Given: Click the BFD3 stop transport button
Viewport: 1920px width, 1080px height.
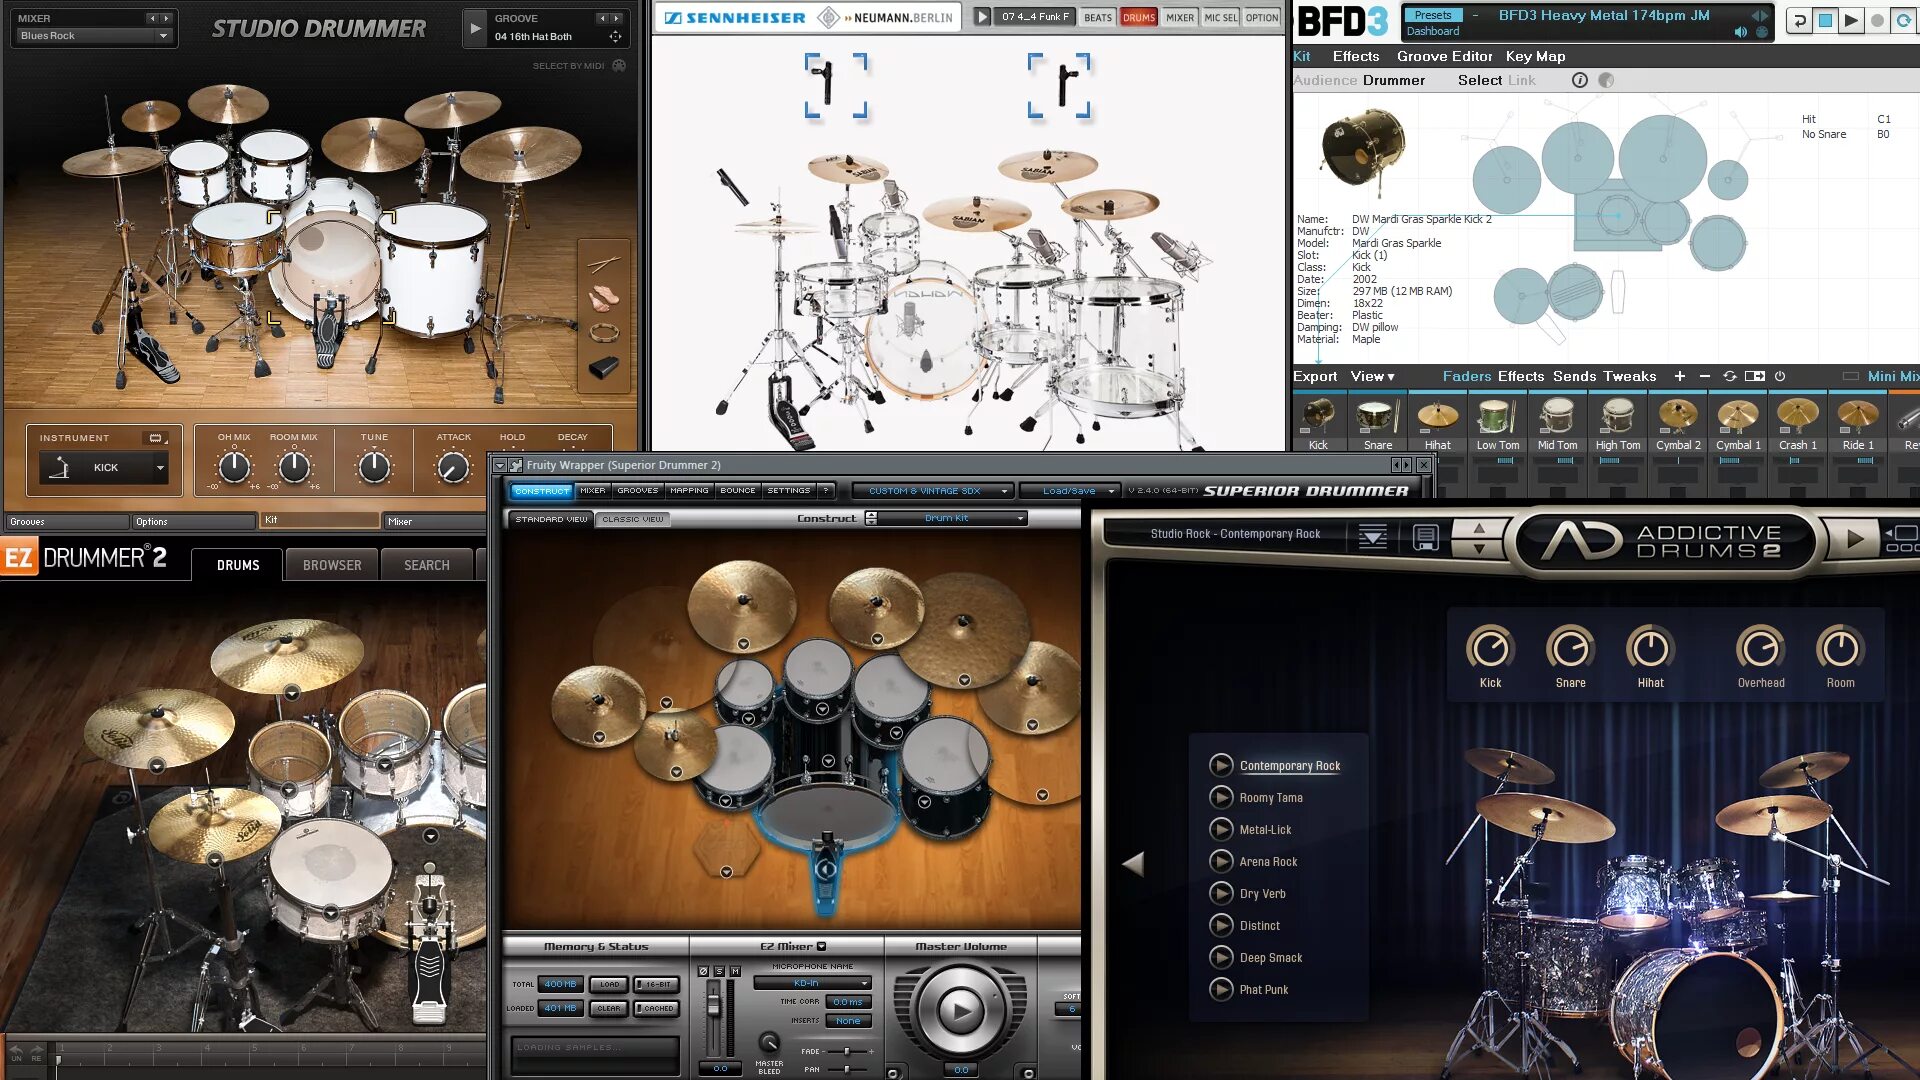Looking at the screenshot, I should [1825, 20].
